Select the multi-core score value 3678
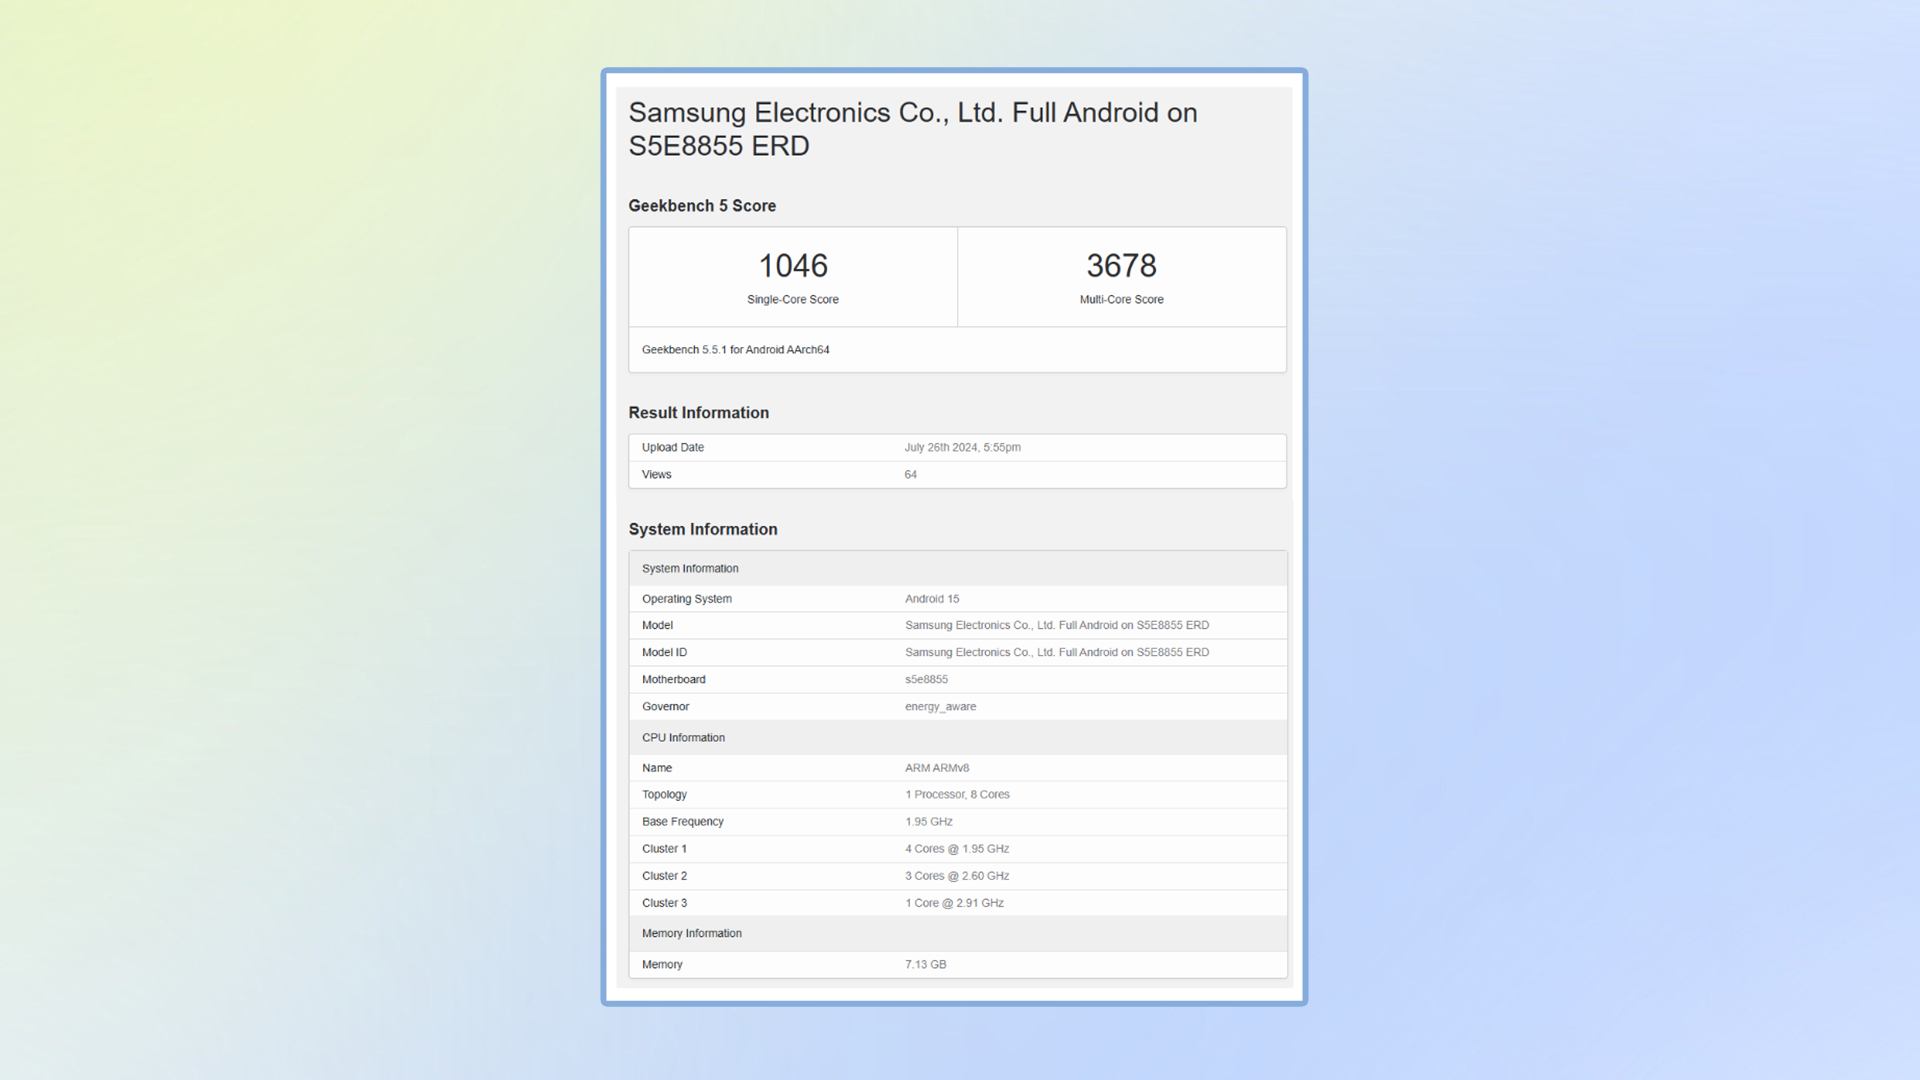 click(1121, 266)
